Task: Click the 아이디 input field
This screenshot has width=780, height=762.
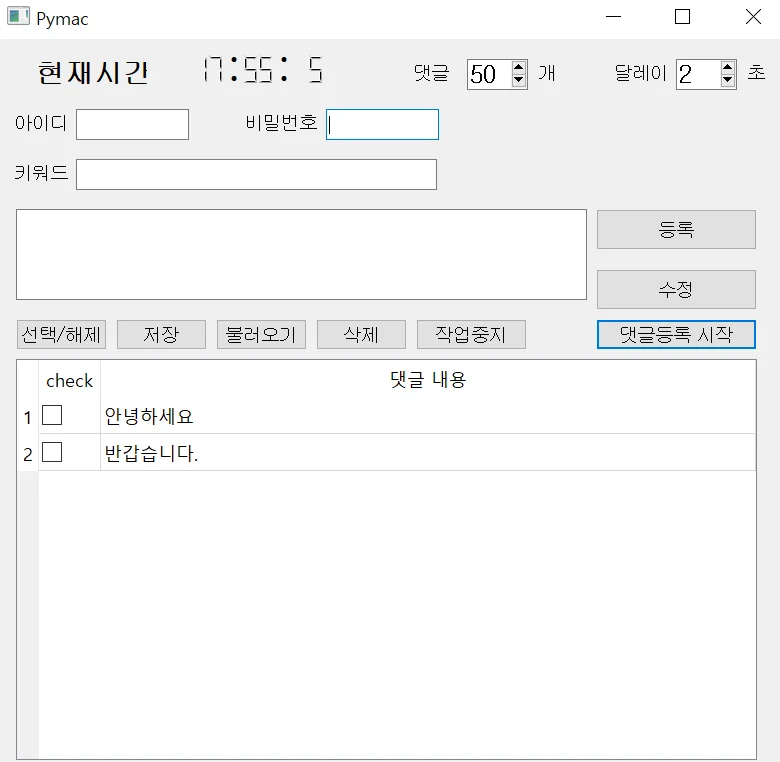Action: (132, 124)
